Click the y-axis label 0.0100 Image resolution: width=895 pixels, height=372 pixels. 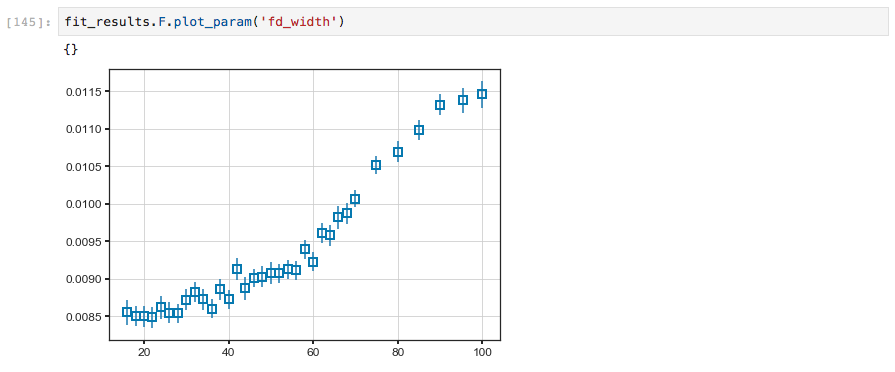[x=83, y=204]
